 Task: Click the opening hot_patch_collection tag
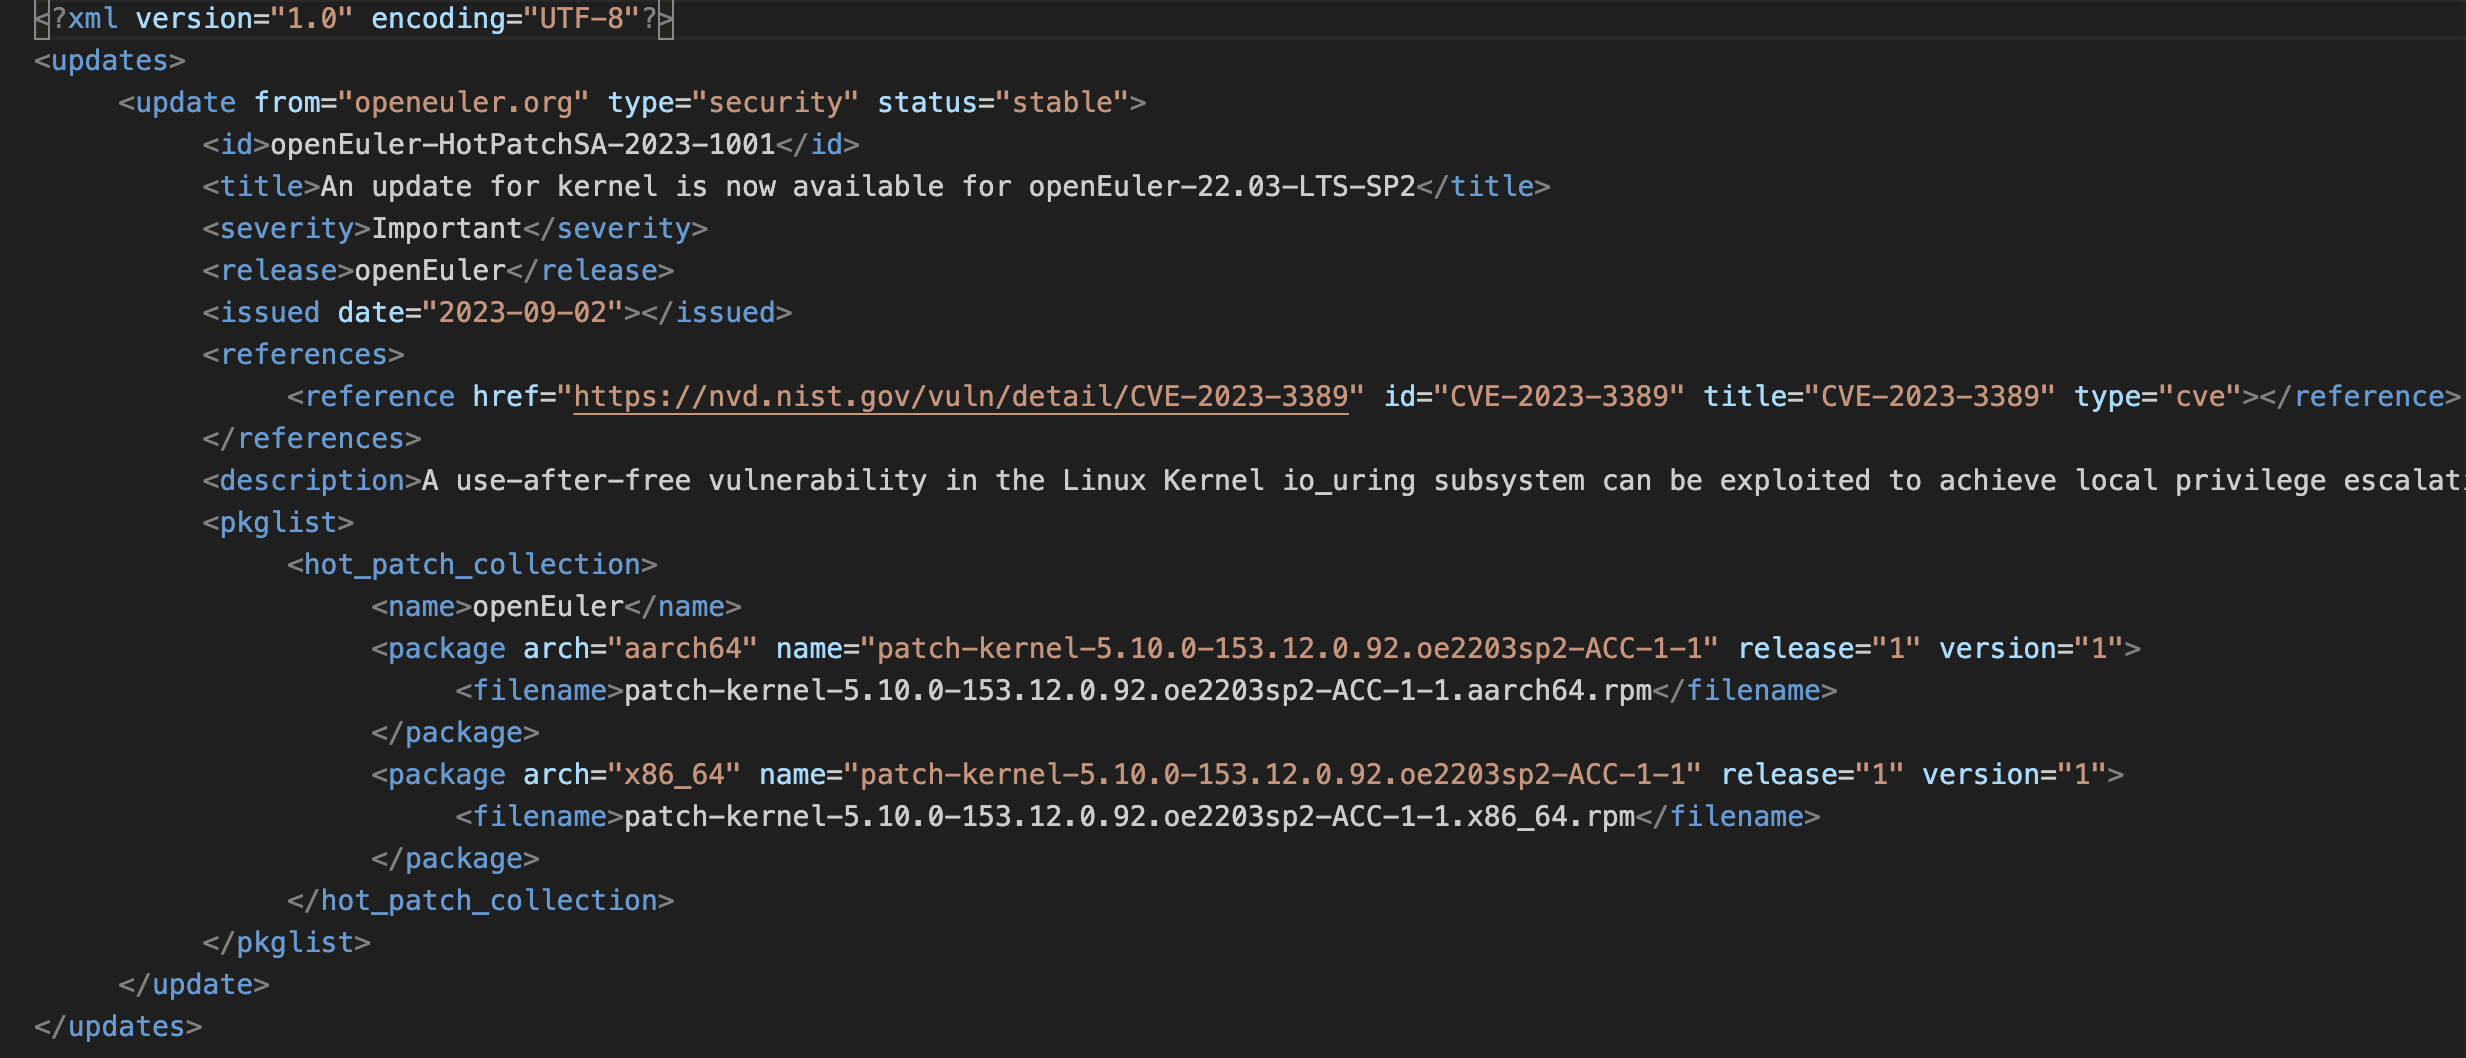(472, 565)
